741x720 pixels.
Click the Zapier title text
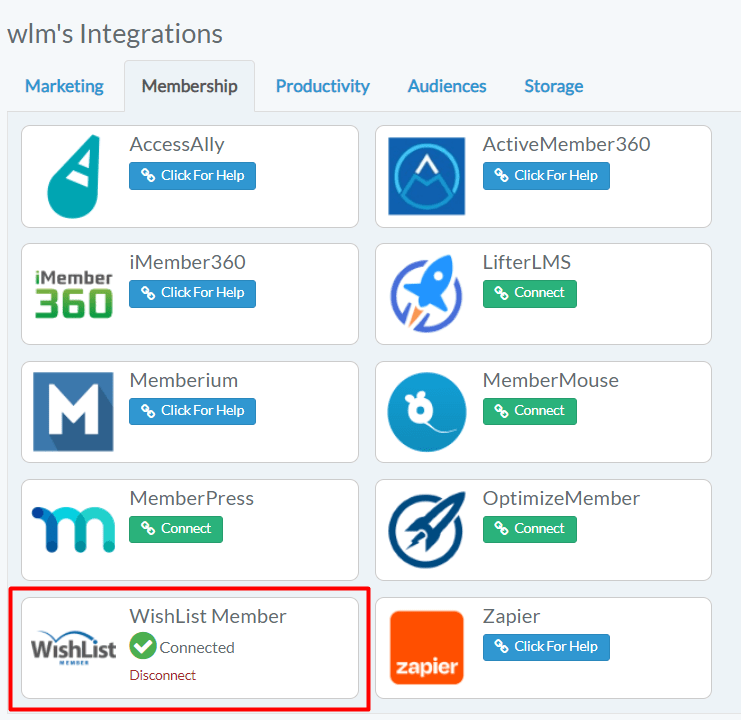tap(511, 617)
